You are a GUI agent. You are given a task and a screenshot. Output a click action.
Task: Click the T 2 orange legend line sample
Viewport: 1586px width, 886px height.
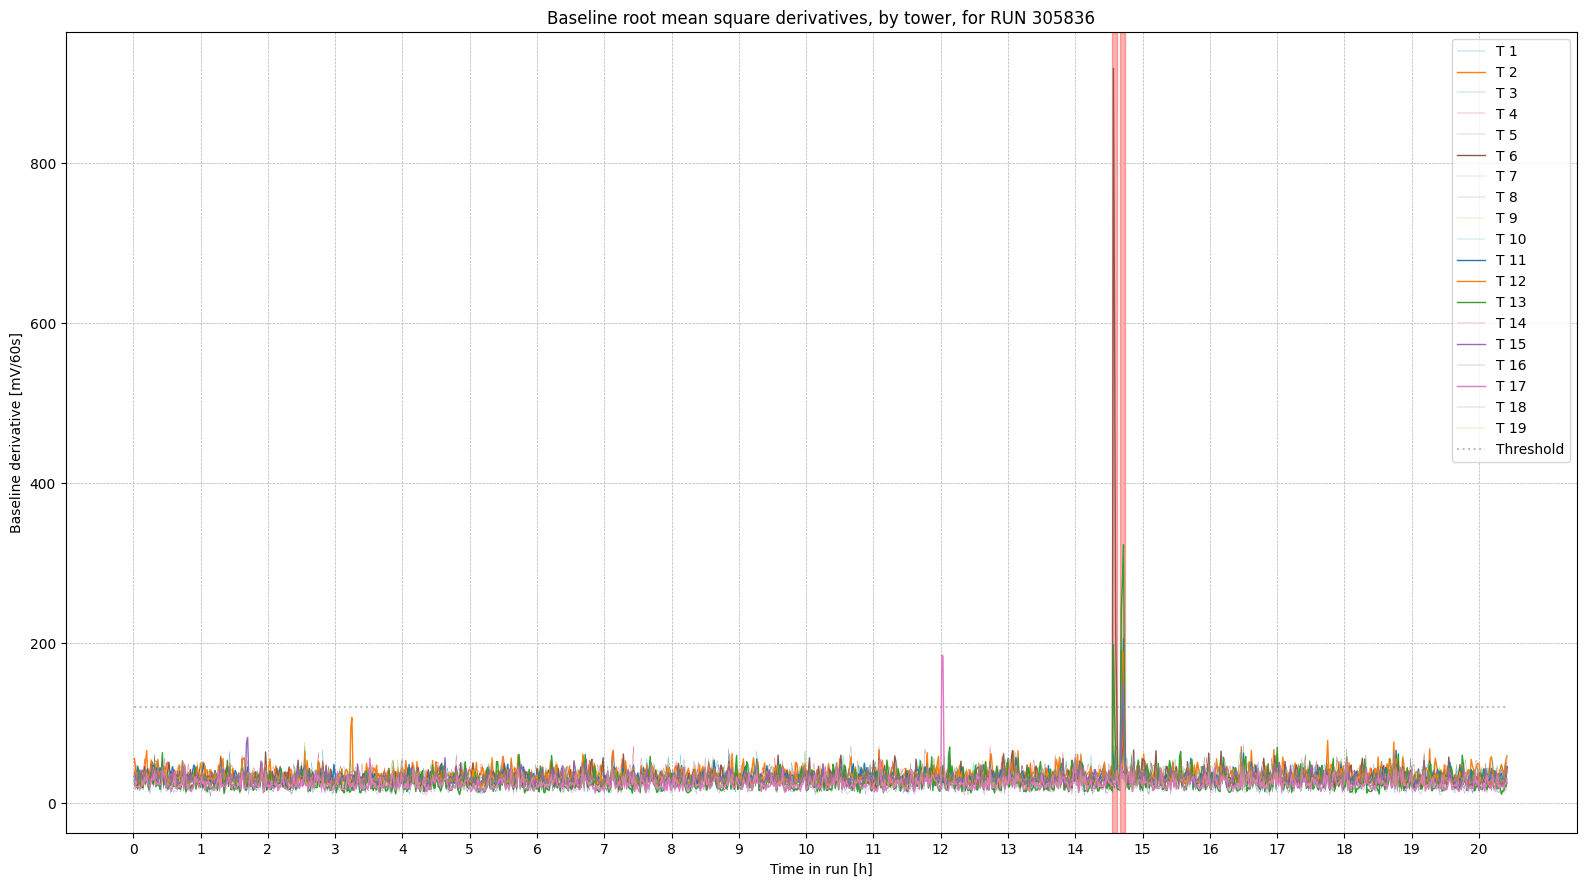point(1472,72)
